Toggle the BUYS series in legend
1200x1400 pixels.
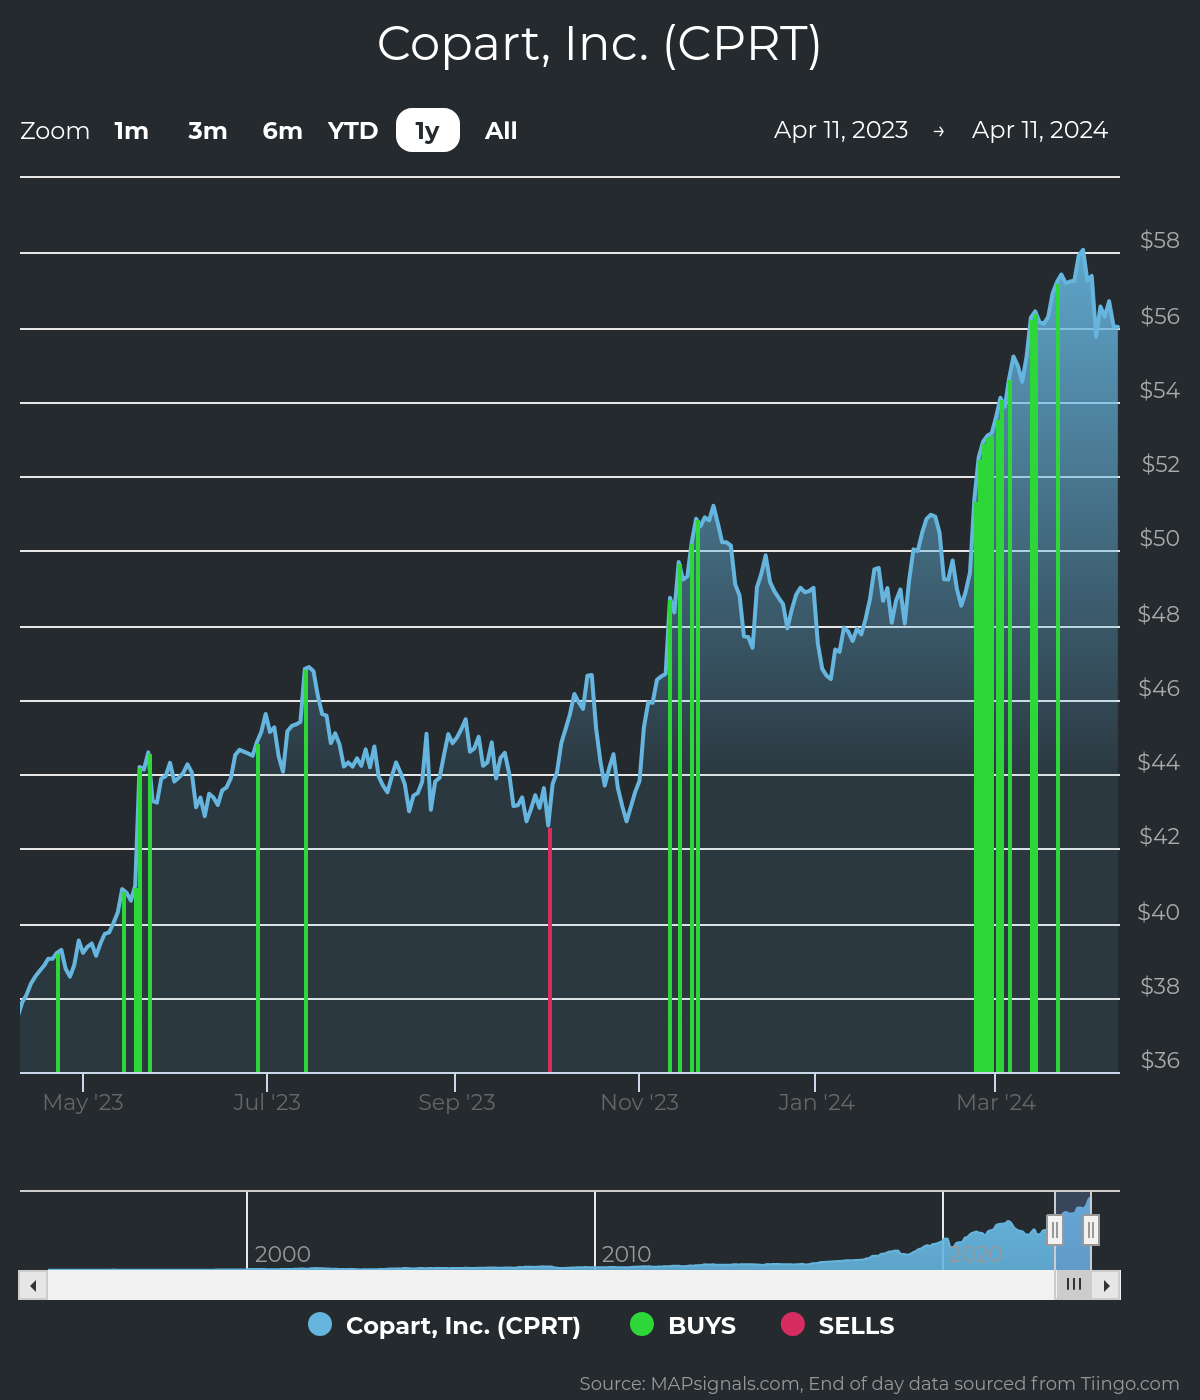point(701,1326)
